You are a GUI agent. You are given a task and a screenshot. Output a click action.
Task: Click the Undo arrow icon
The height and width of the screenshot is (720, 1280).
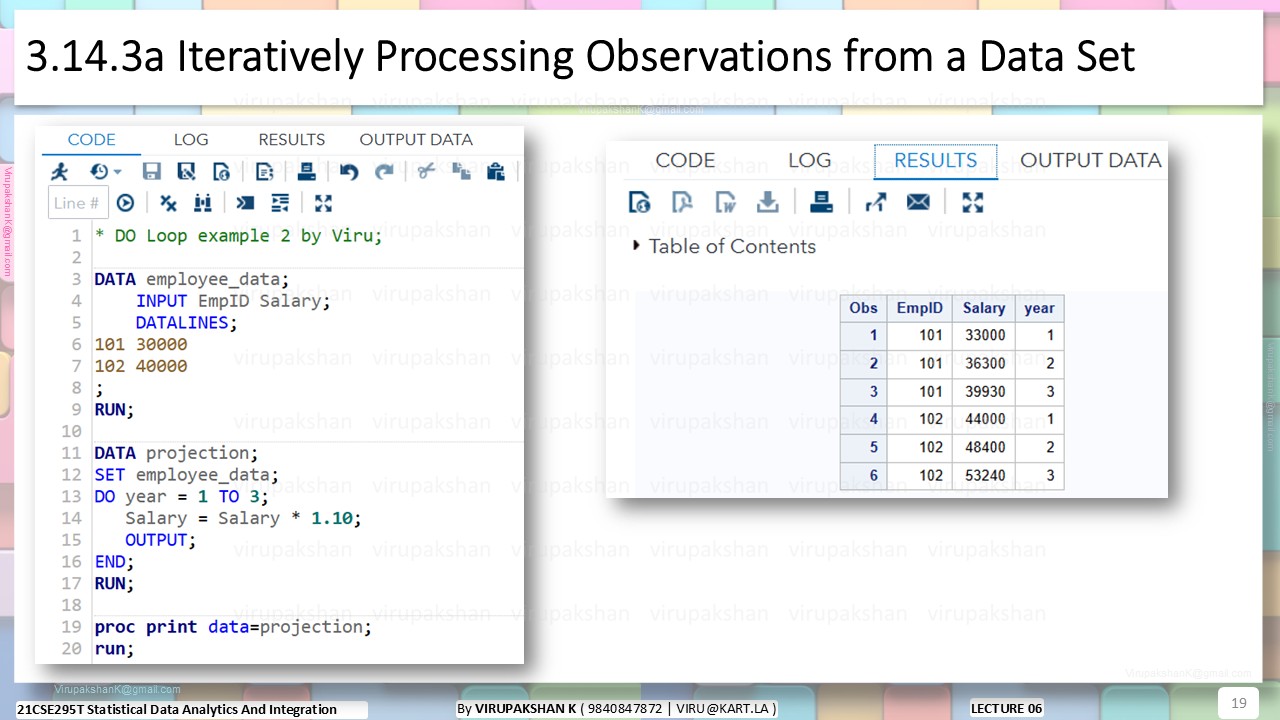[x=348, y=172]
